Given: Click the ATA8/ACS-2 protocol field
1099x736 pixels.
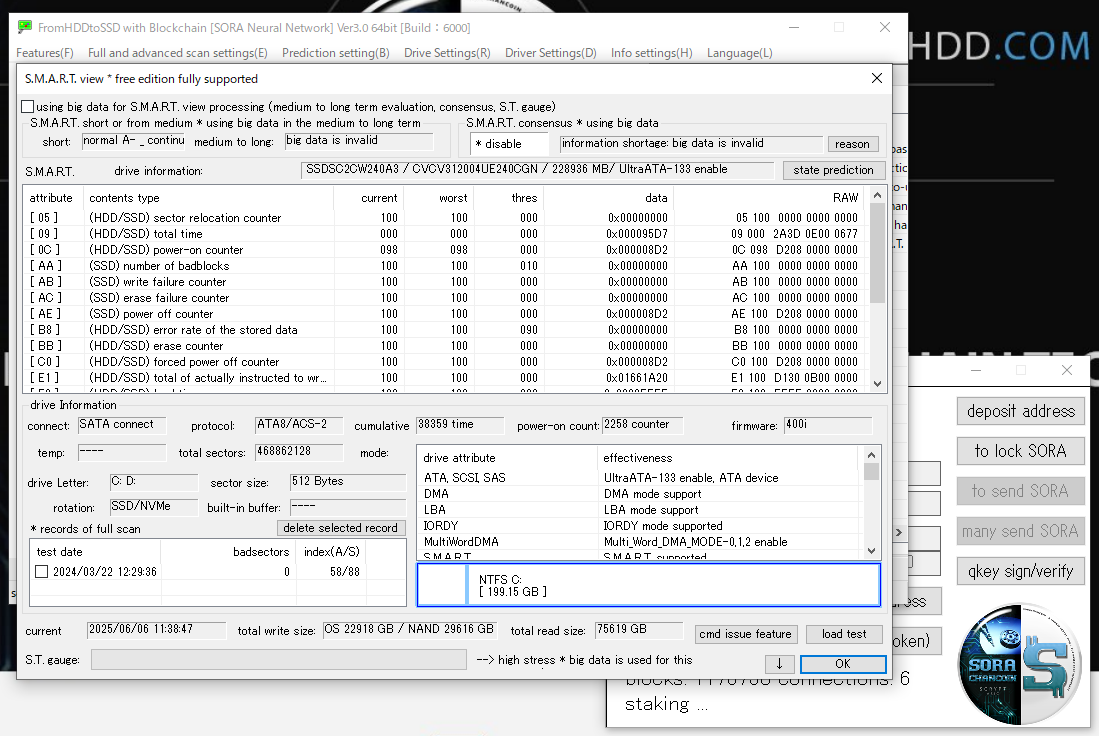Looking at the screenshot, I should (x=299, y=425).
